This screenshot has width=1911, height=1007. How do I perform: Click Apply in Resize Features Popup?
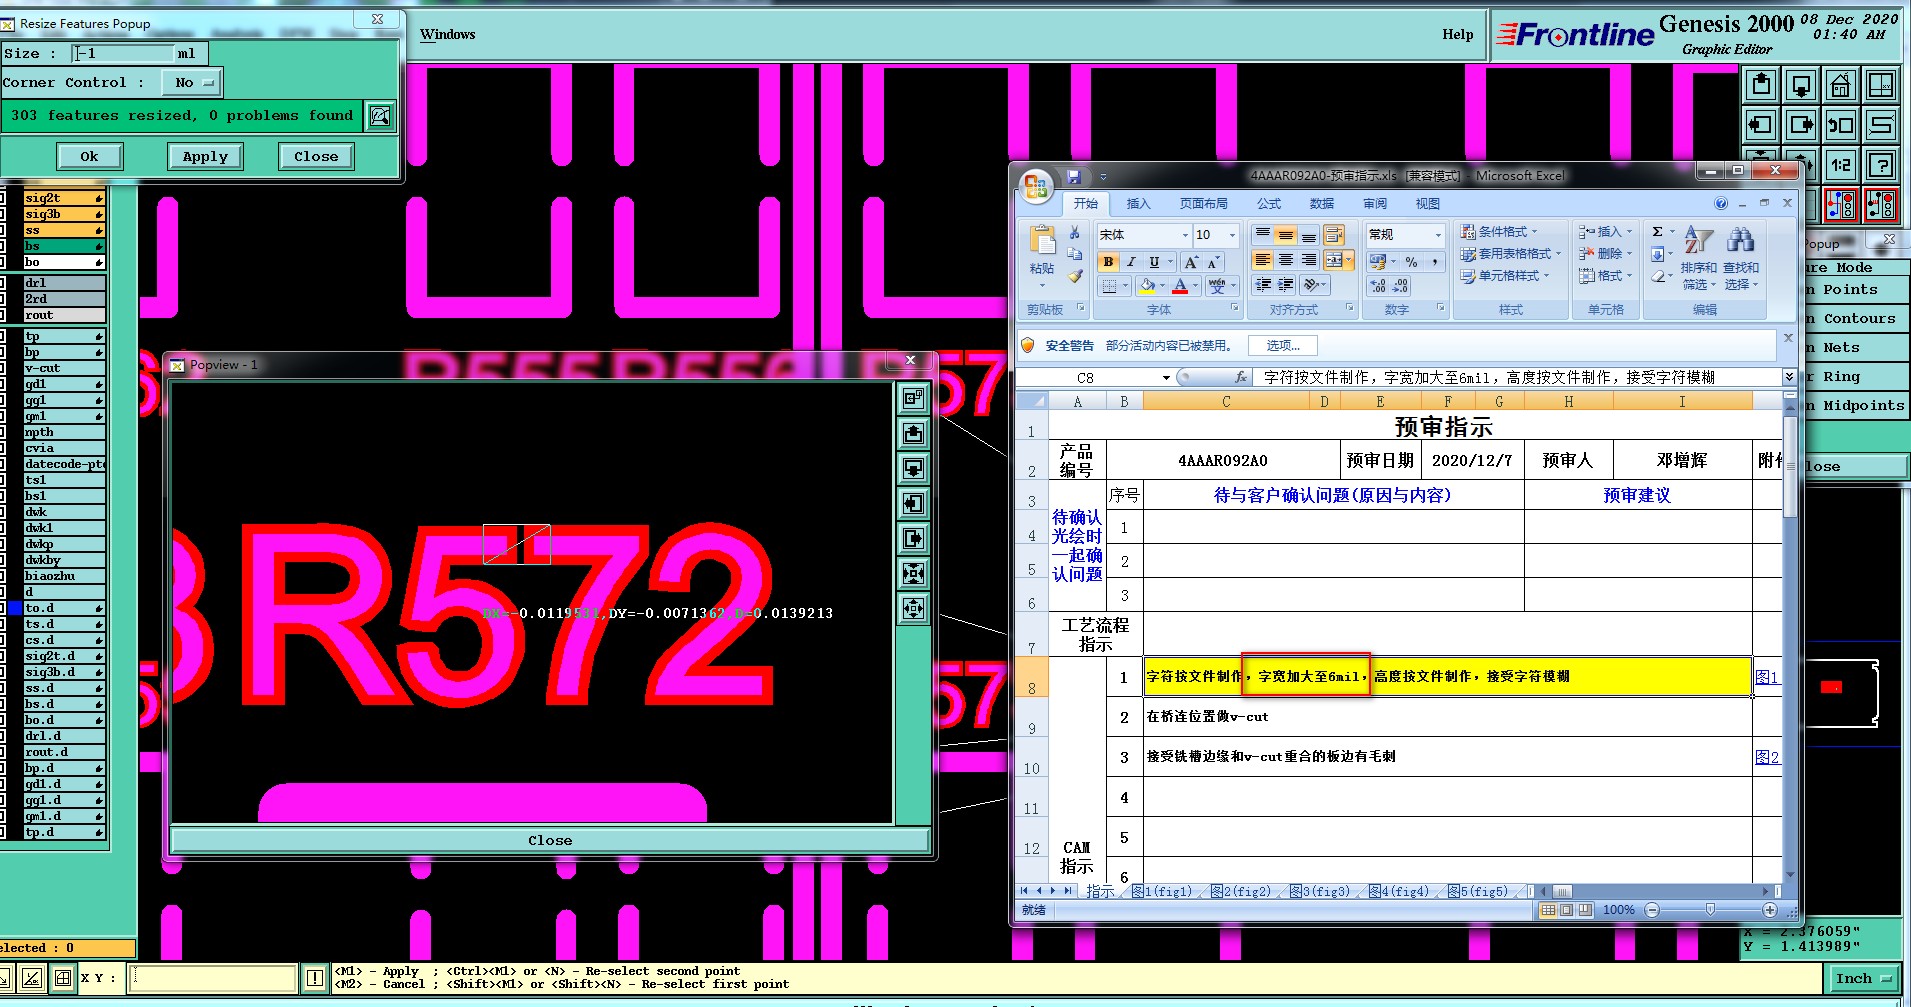coord(205,157)
